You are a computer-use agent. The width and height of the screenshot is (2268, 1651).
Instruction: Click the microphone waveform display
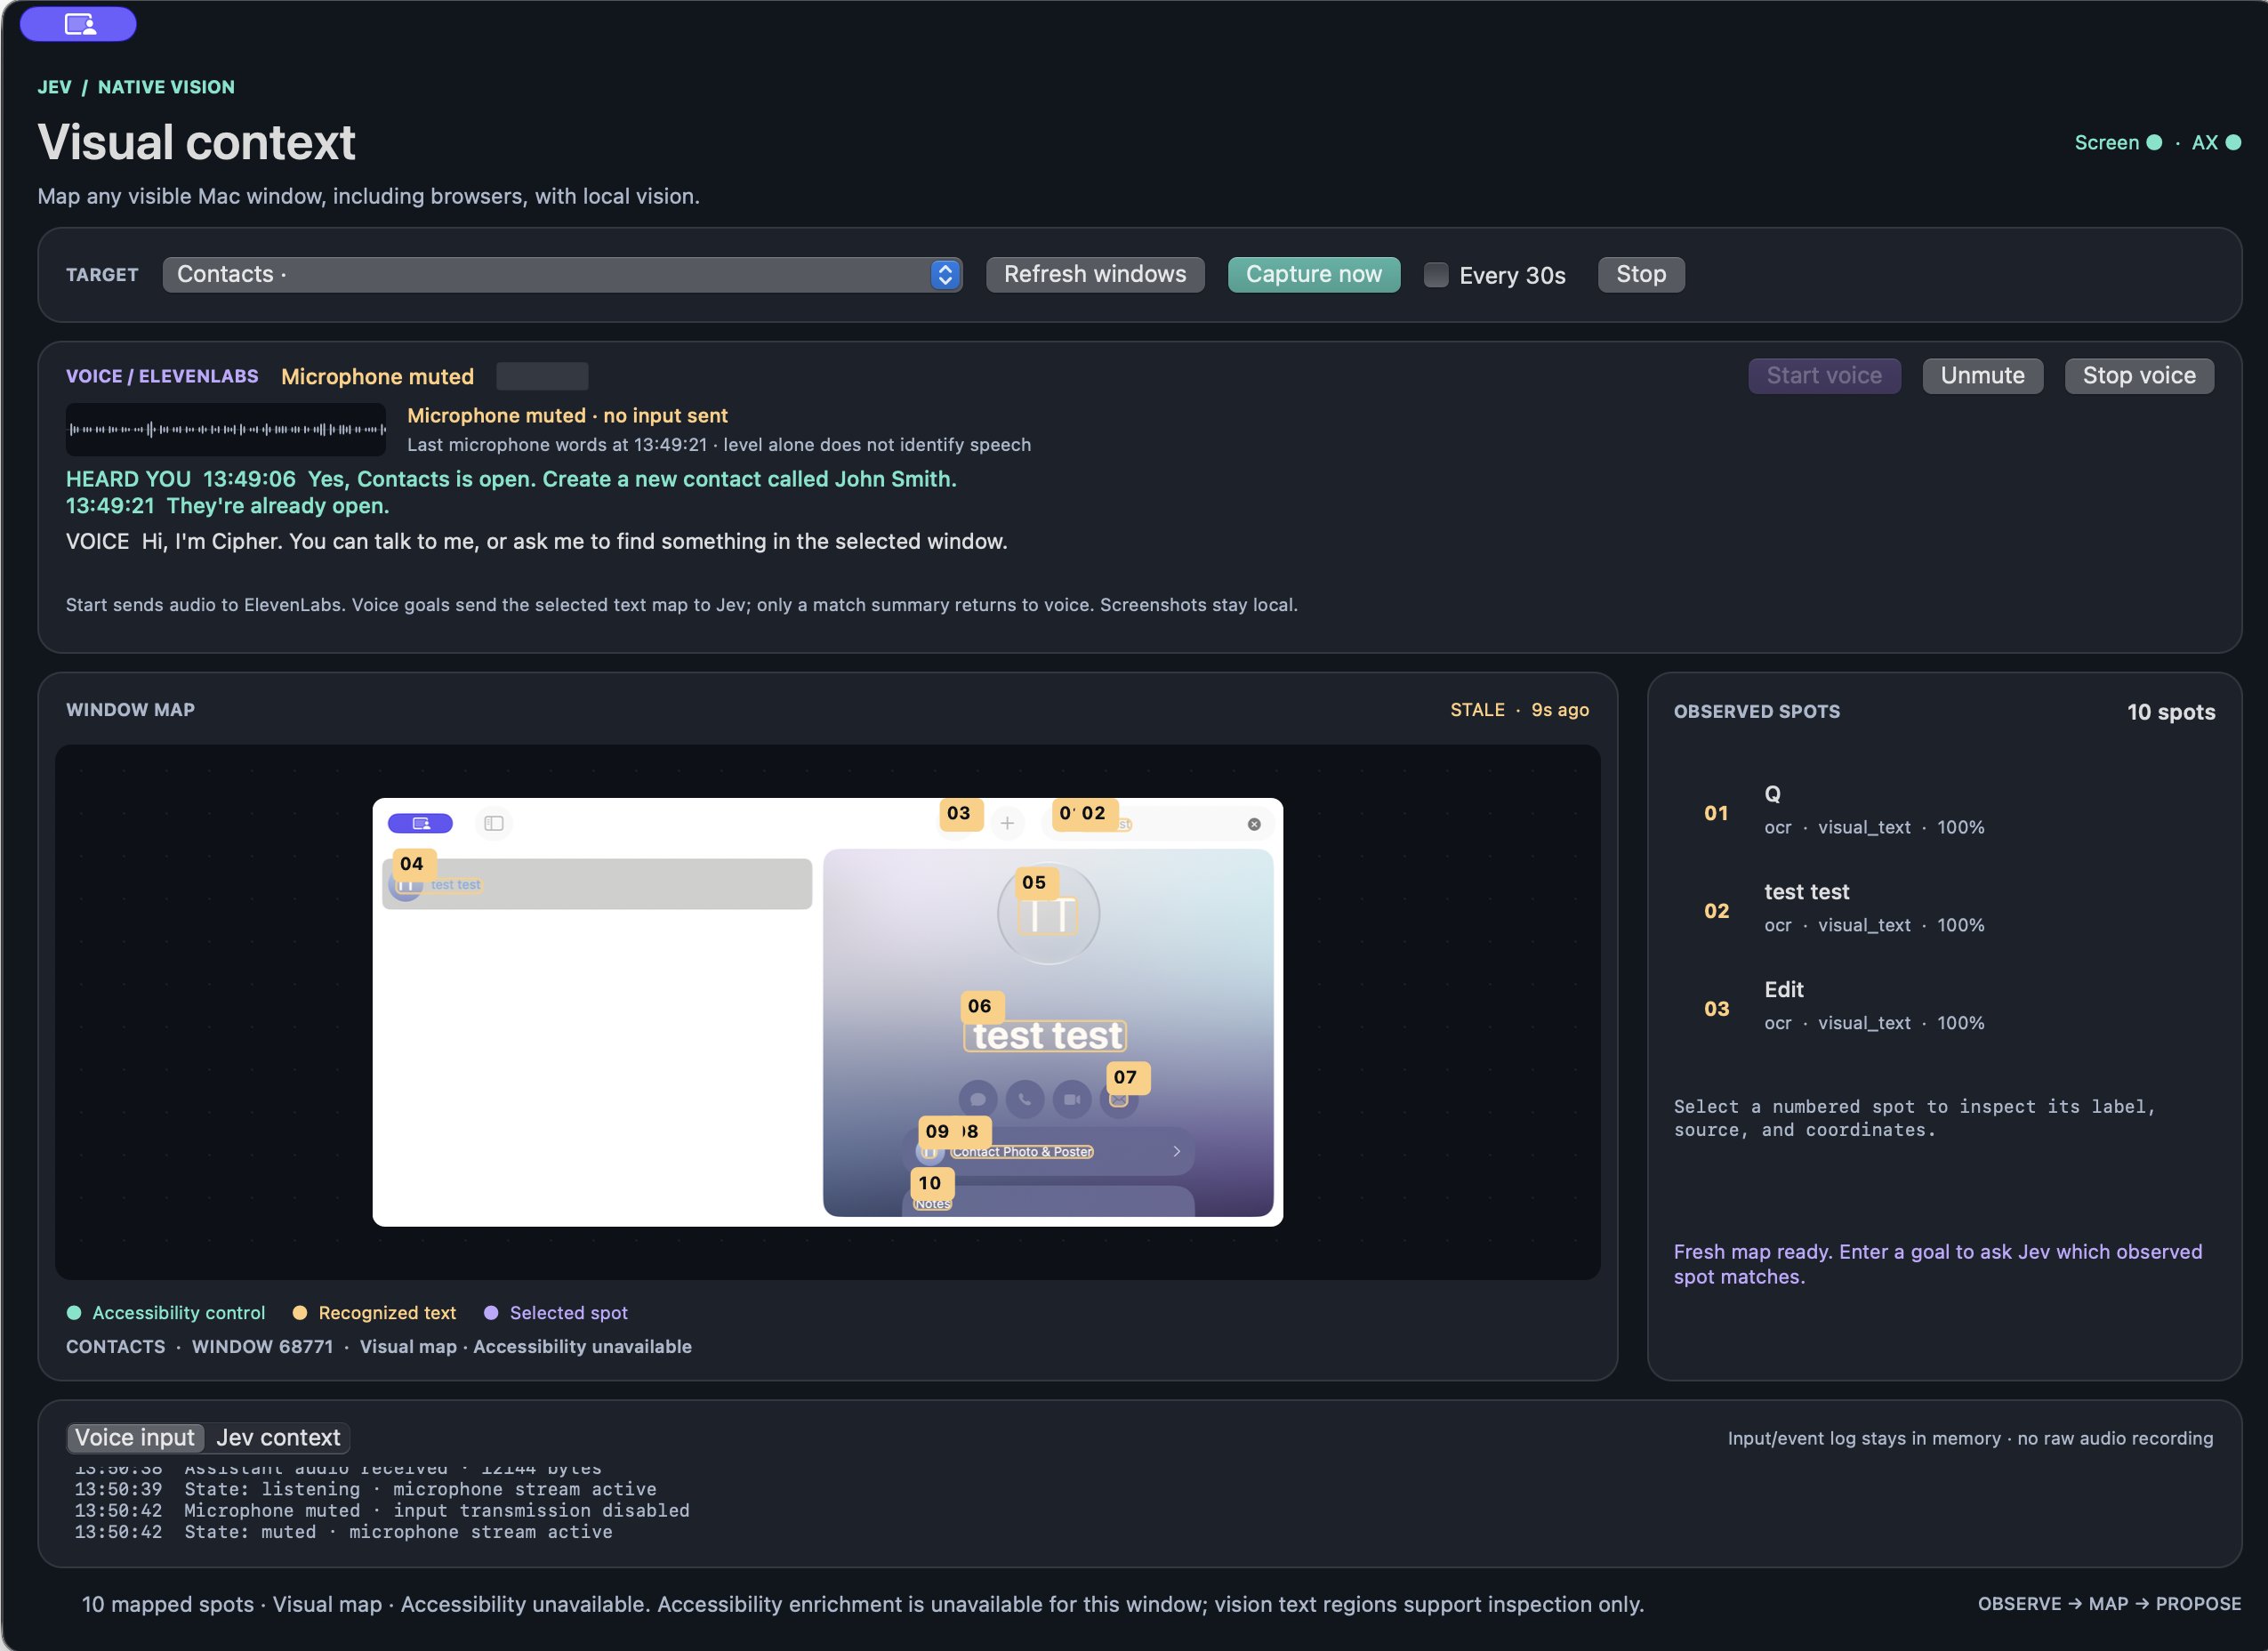coord(226,429)
